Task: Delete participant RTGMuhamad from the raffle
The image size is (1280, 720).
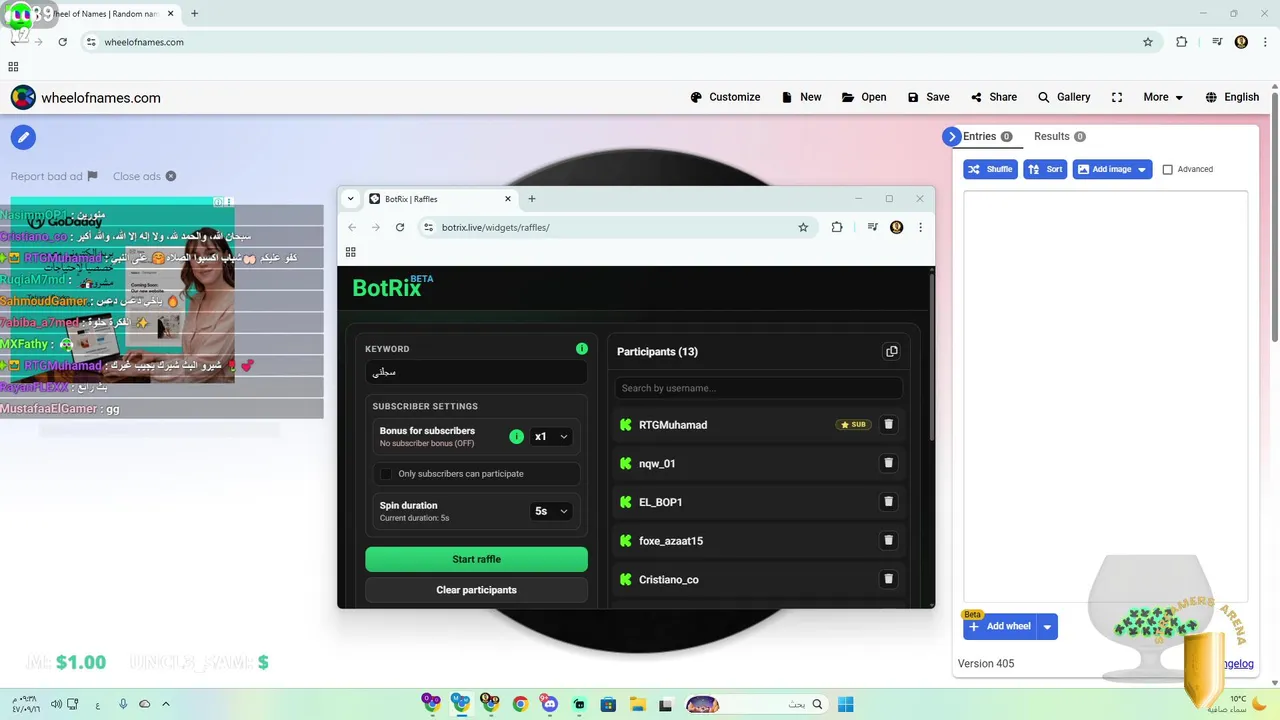Action: (888, 425)
